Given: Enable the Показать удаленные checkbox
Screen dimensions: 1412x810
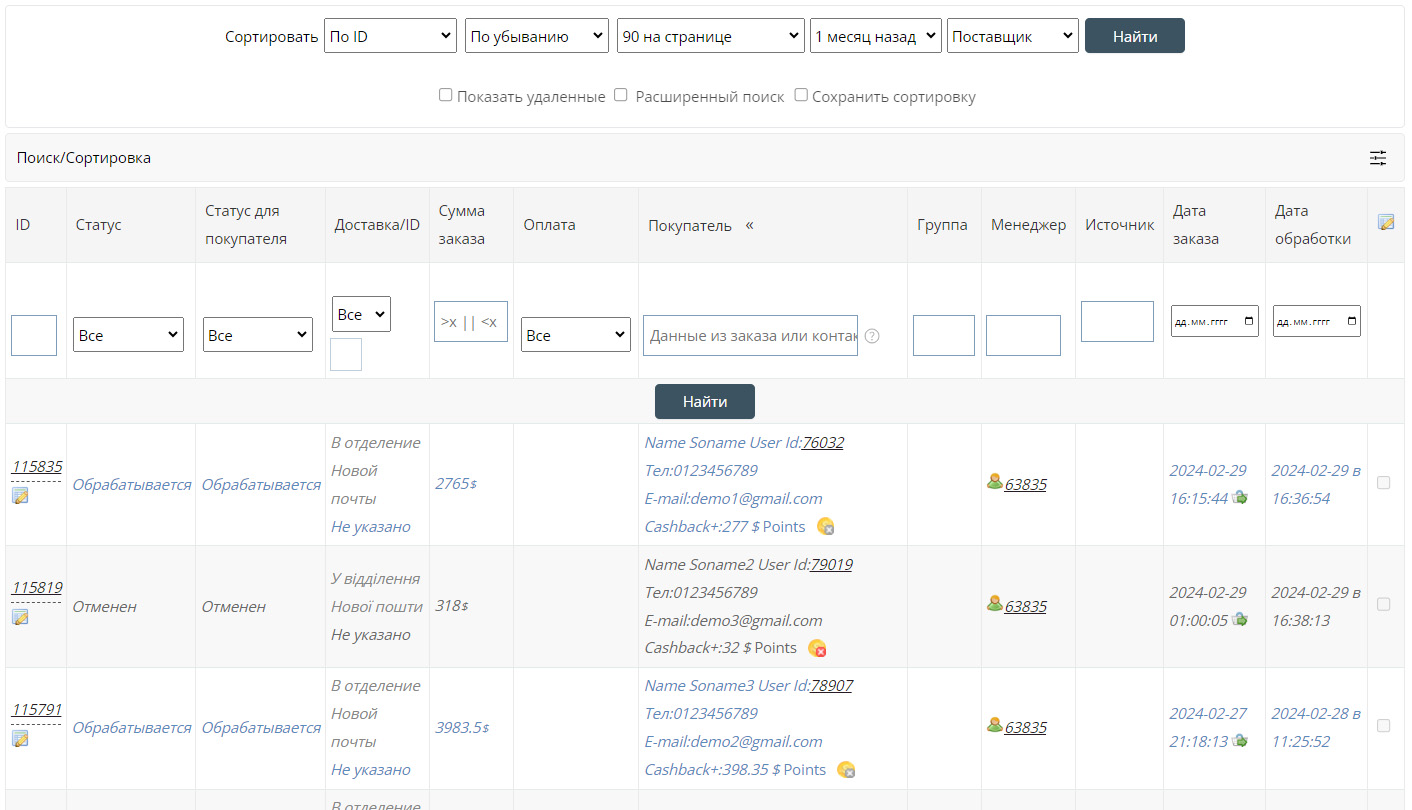Looking at the screenshot, I should click(446, 95).
